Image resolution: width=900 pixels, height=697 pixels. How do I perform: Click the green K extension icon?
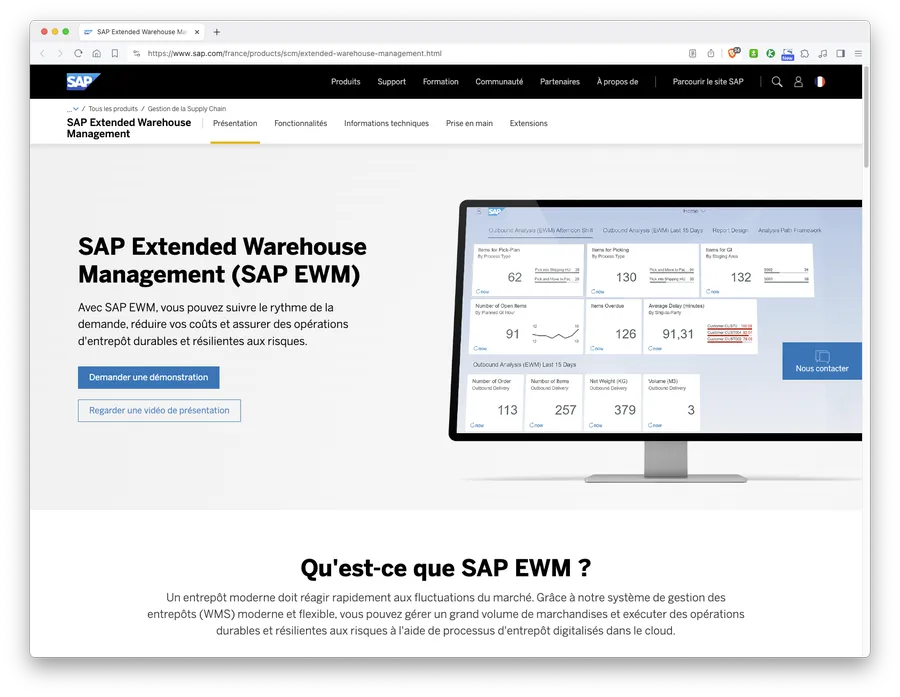(x=770, y=53)
